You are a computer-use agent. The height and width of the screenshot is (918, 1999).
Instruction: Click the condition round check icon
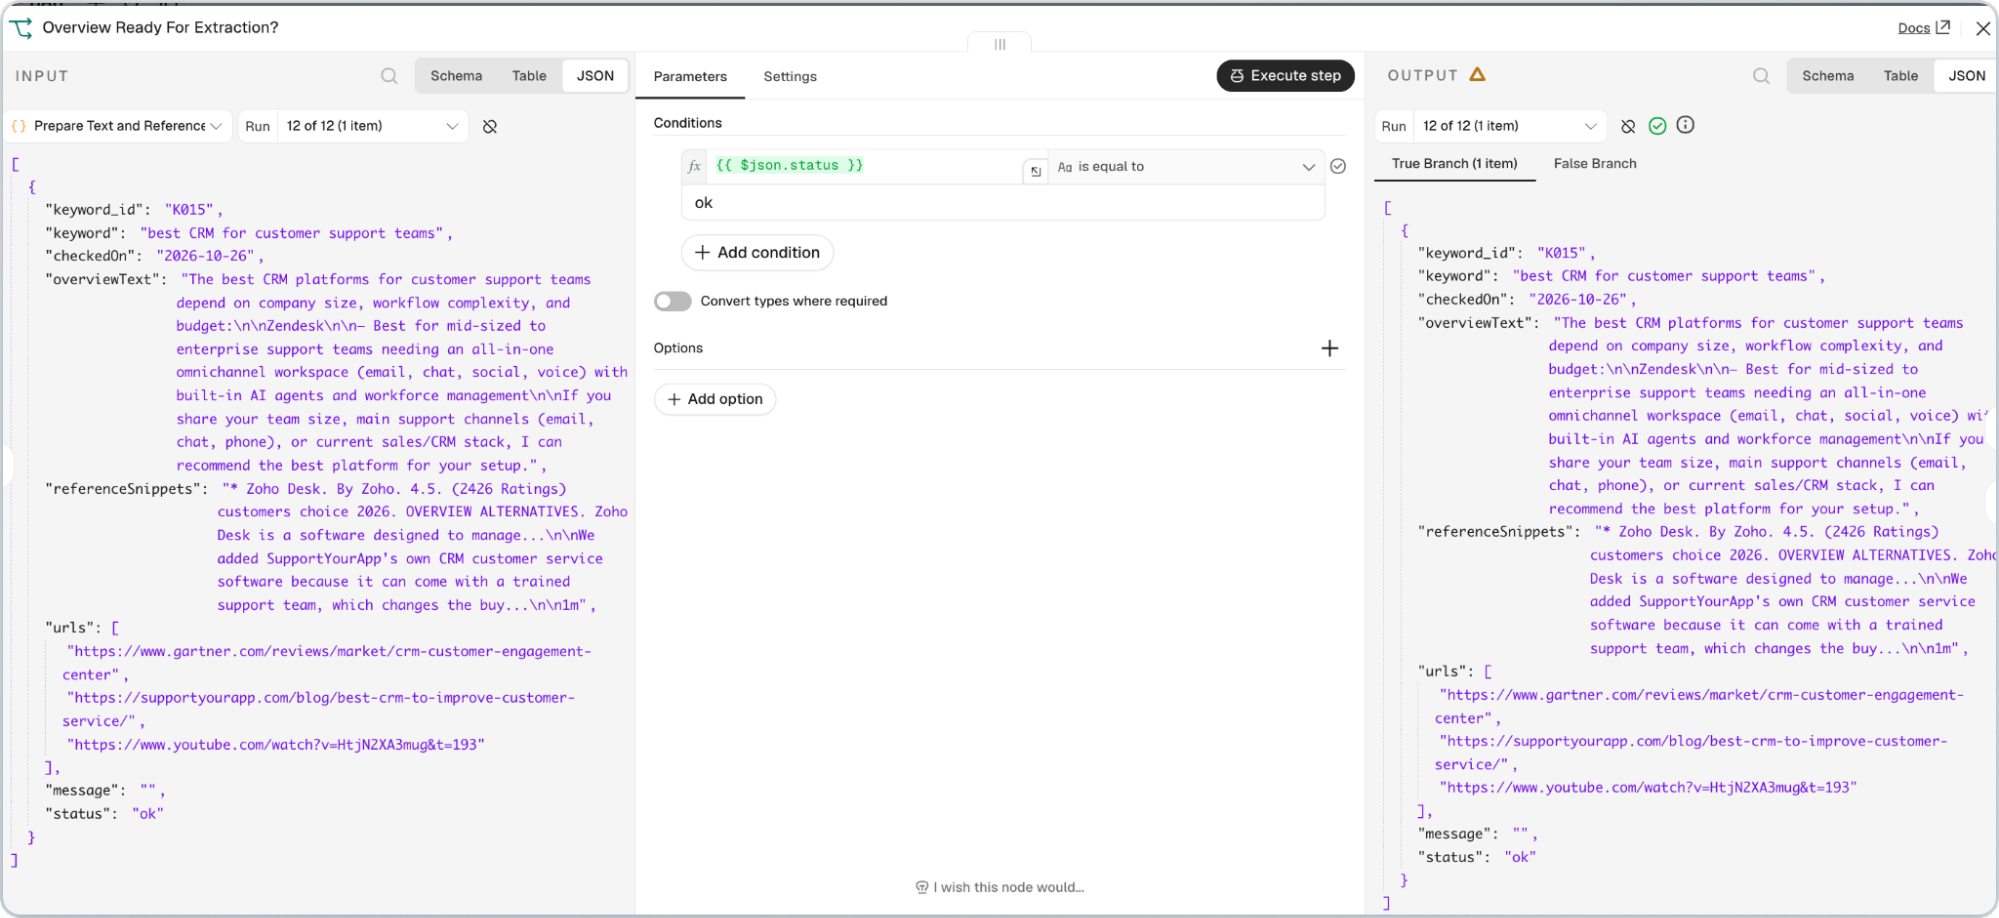click(x=1338, y=166)
